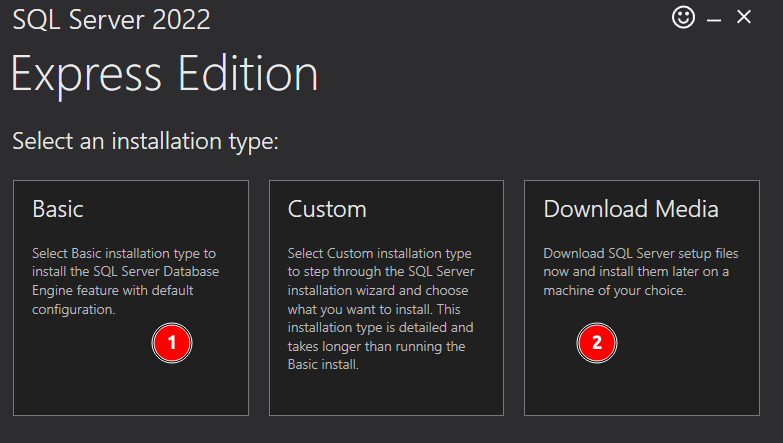Click the "Select an installation type:" label
The height and width of the screenshot is (443, 783).
[145, 142]
